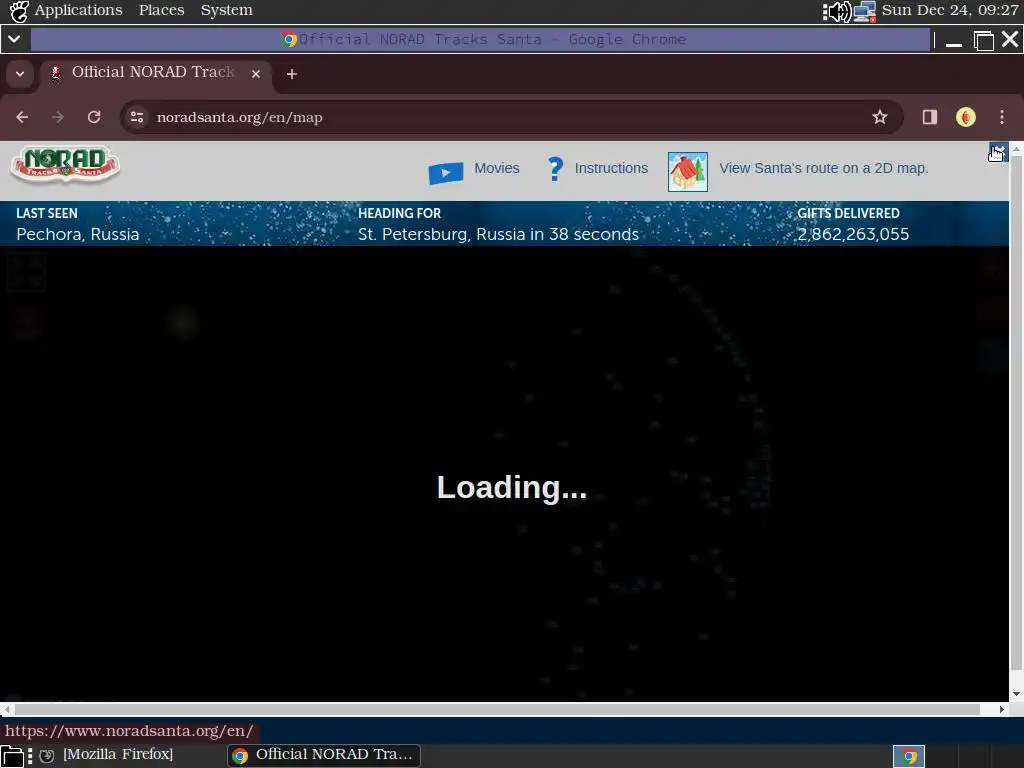The image size is (1024, 768).
Task: Open the Applications menu
Action: [x=78, y=10]
